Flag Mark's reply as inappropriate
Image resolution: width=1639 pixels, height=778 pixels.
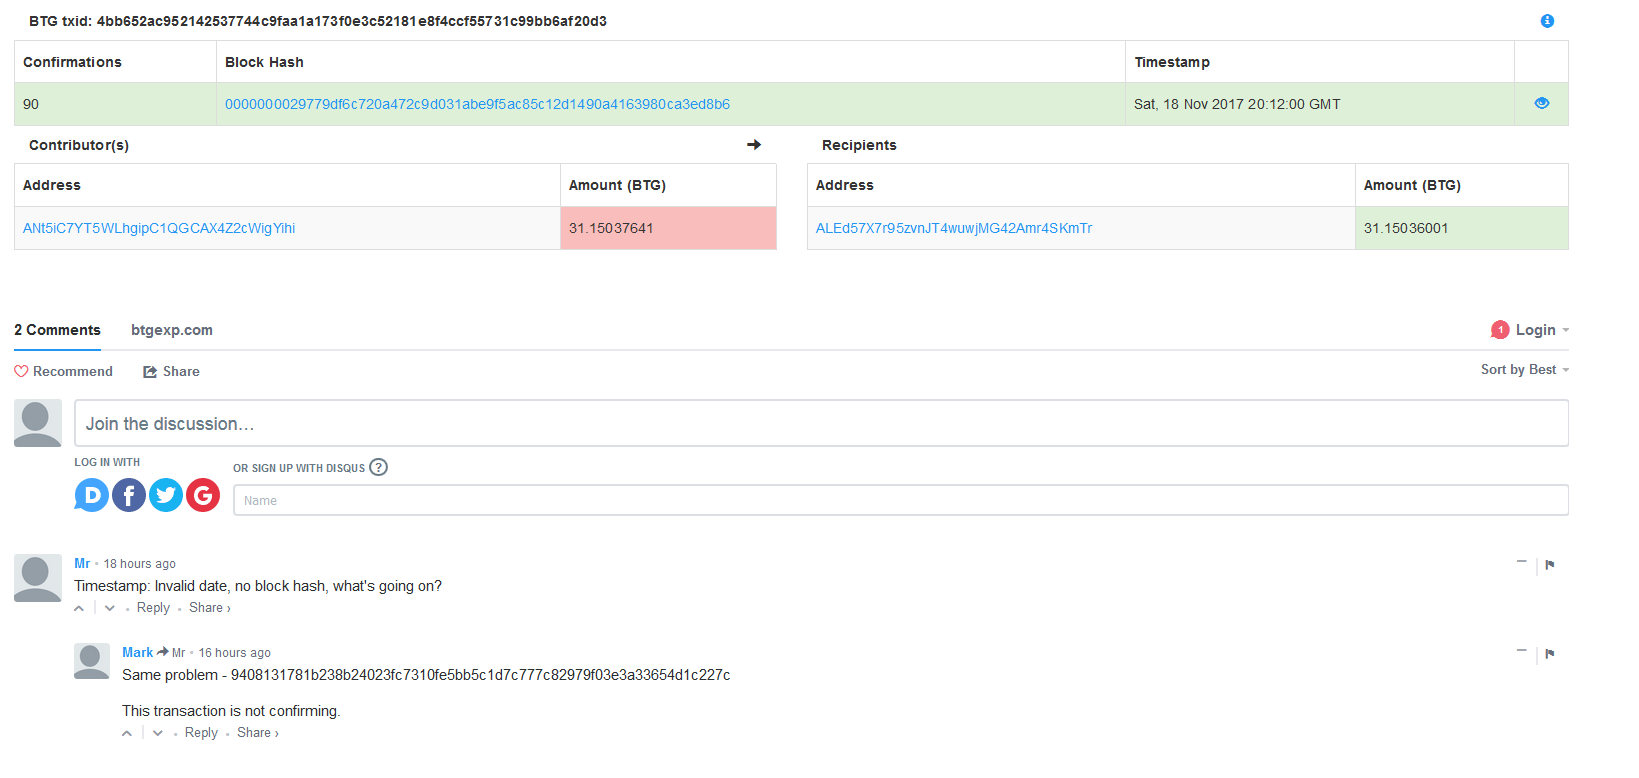[1550, 654]
